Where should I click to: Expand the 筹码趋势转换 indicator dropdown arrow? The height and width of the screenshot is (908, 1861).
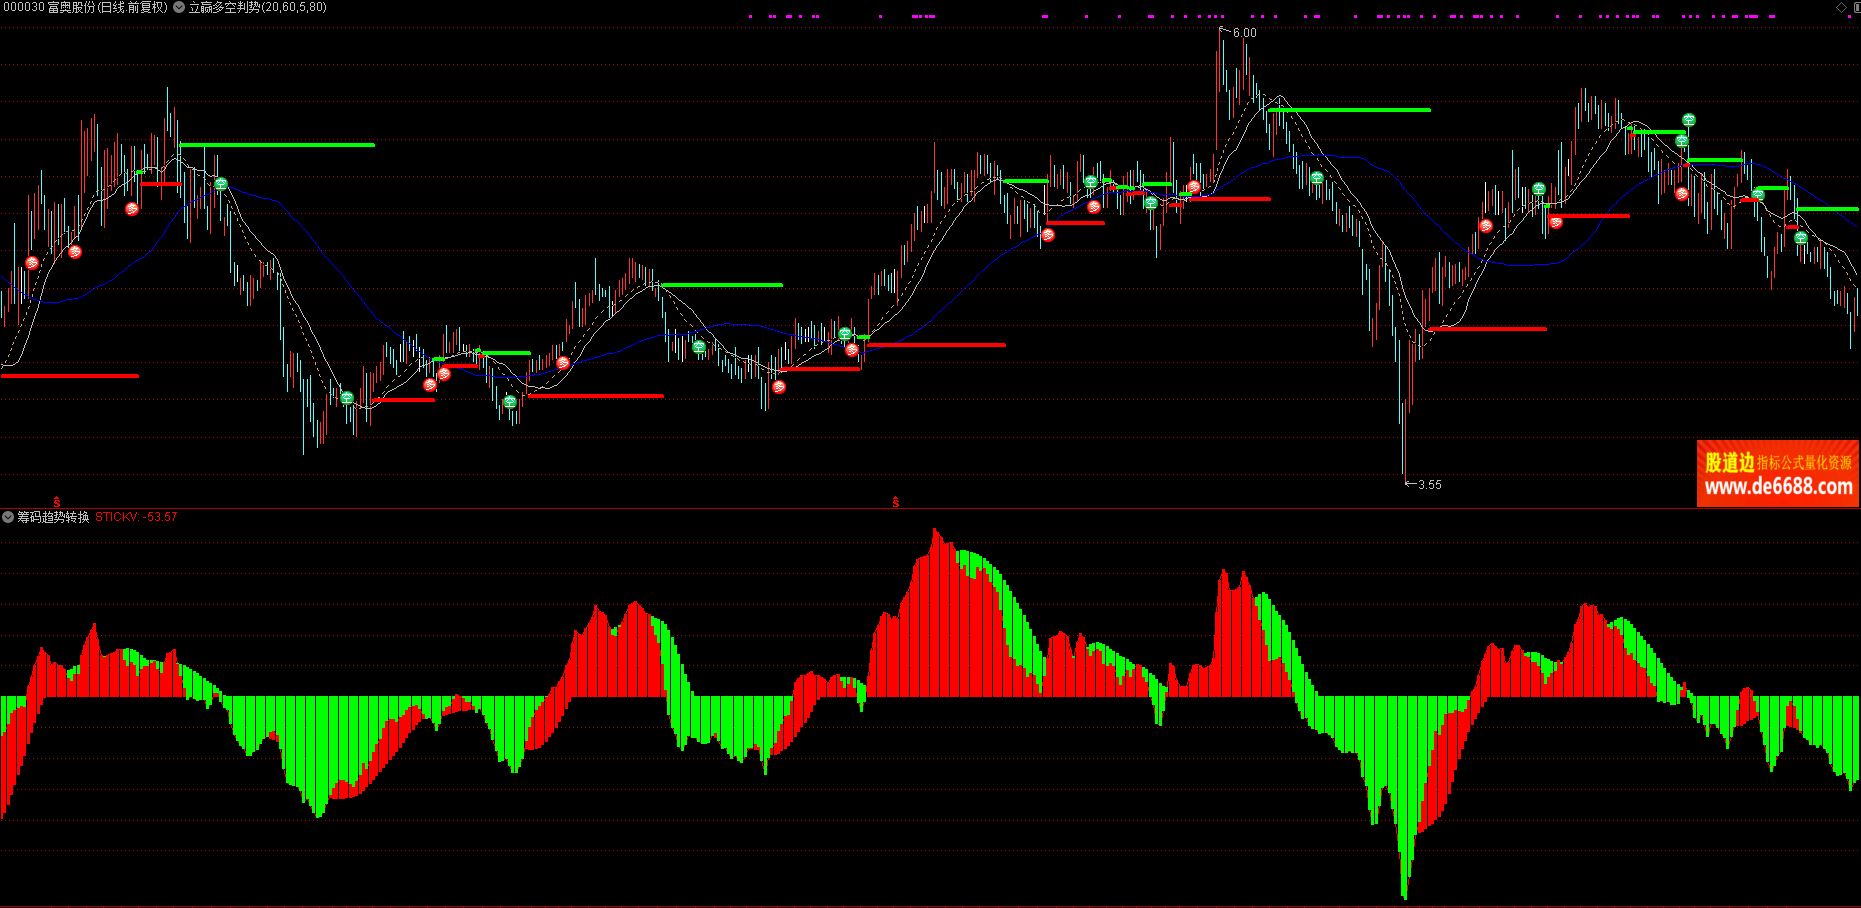[x=8, y=517]
